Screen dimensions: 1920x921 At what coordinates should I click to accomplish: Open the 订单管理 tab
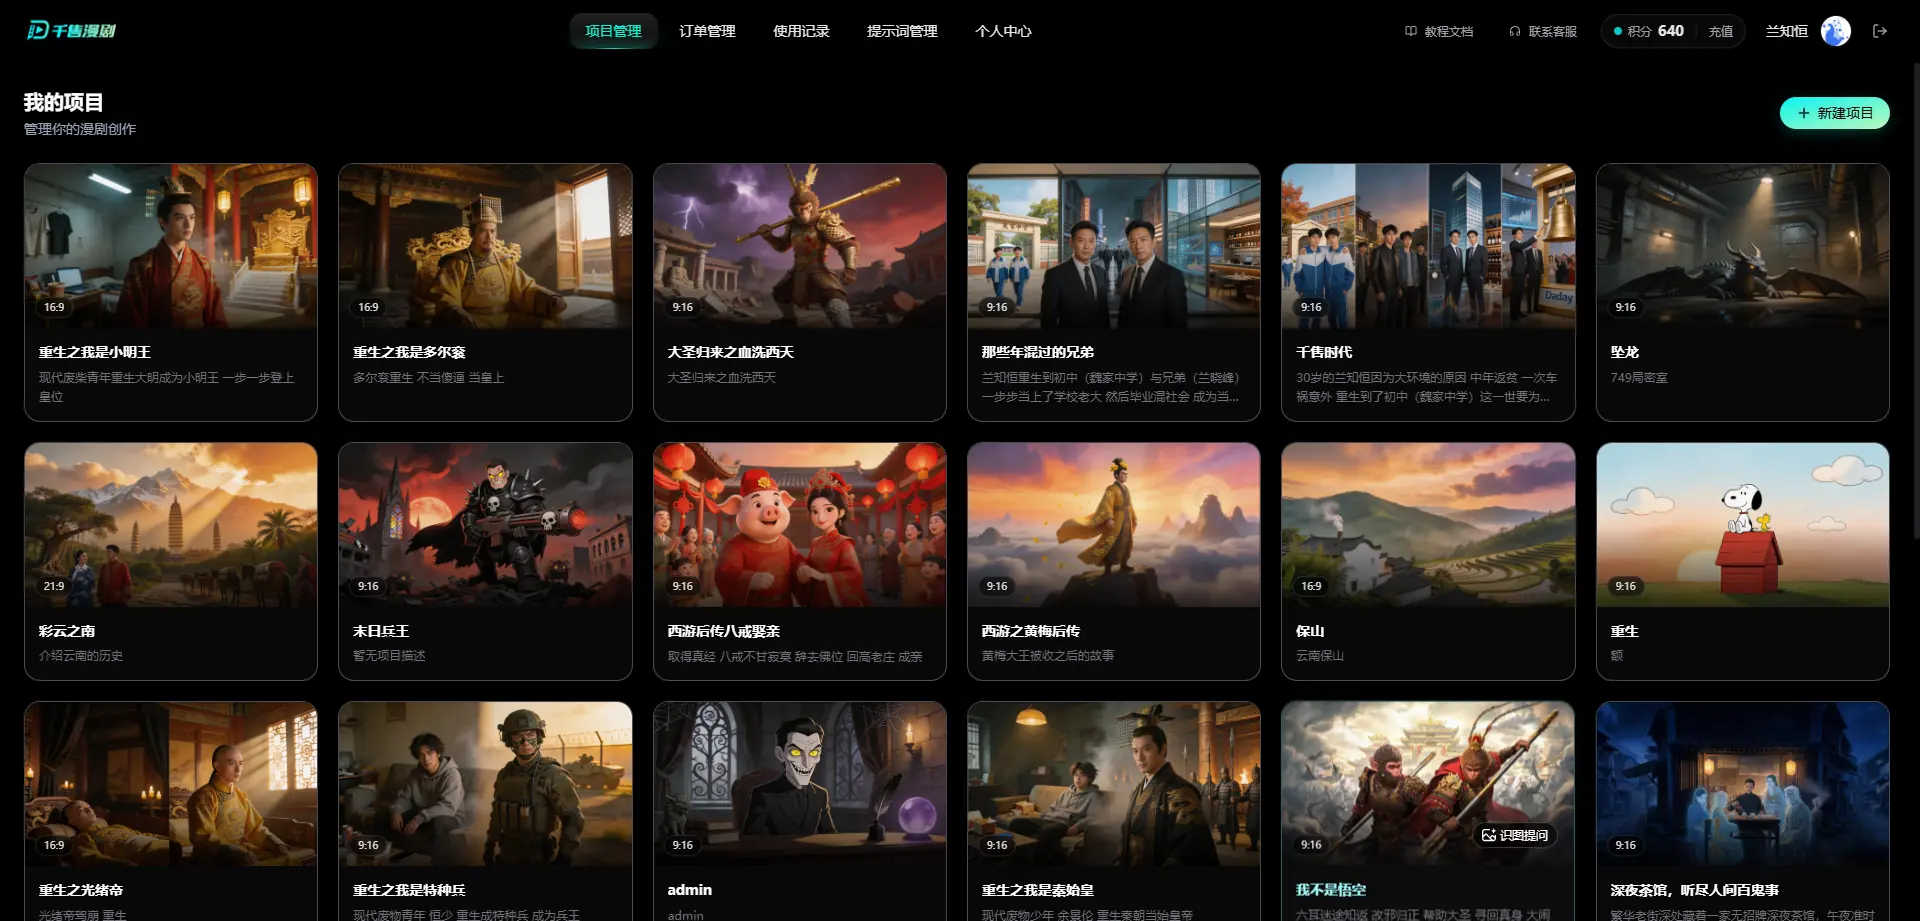coord(707,31)
